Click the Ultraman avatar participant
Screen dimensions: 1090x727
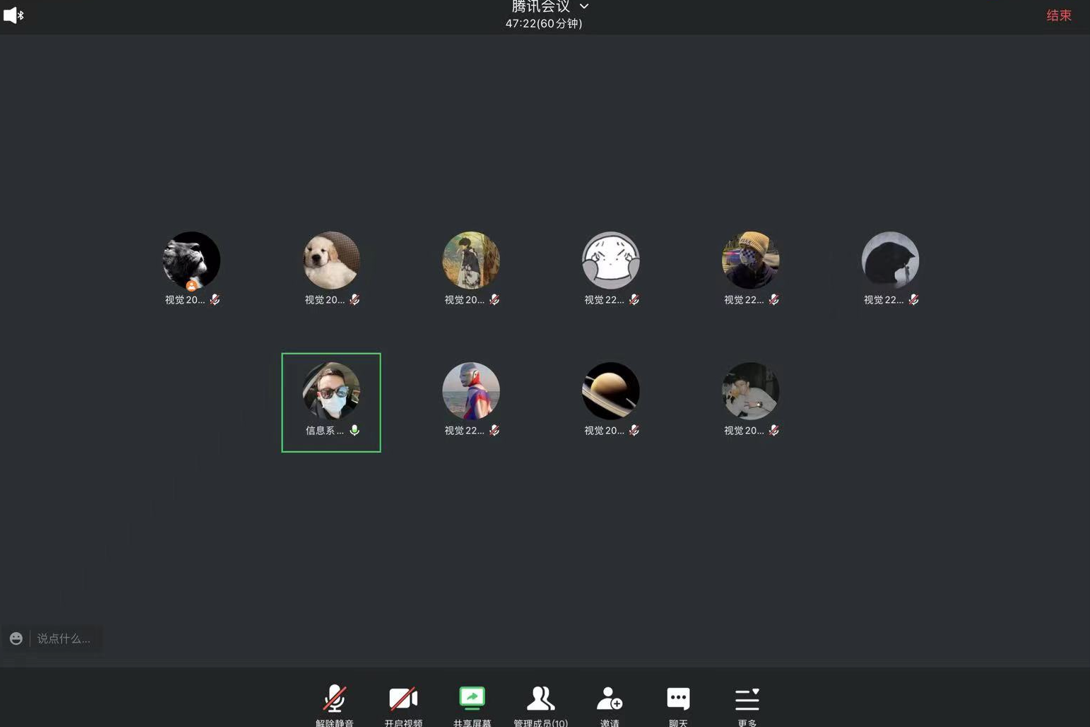471,391
